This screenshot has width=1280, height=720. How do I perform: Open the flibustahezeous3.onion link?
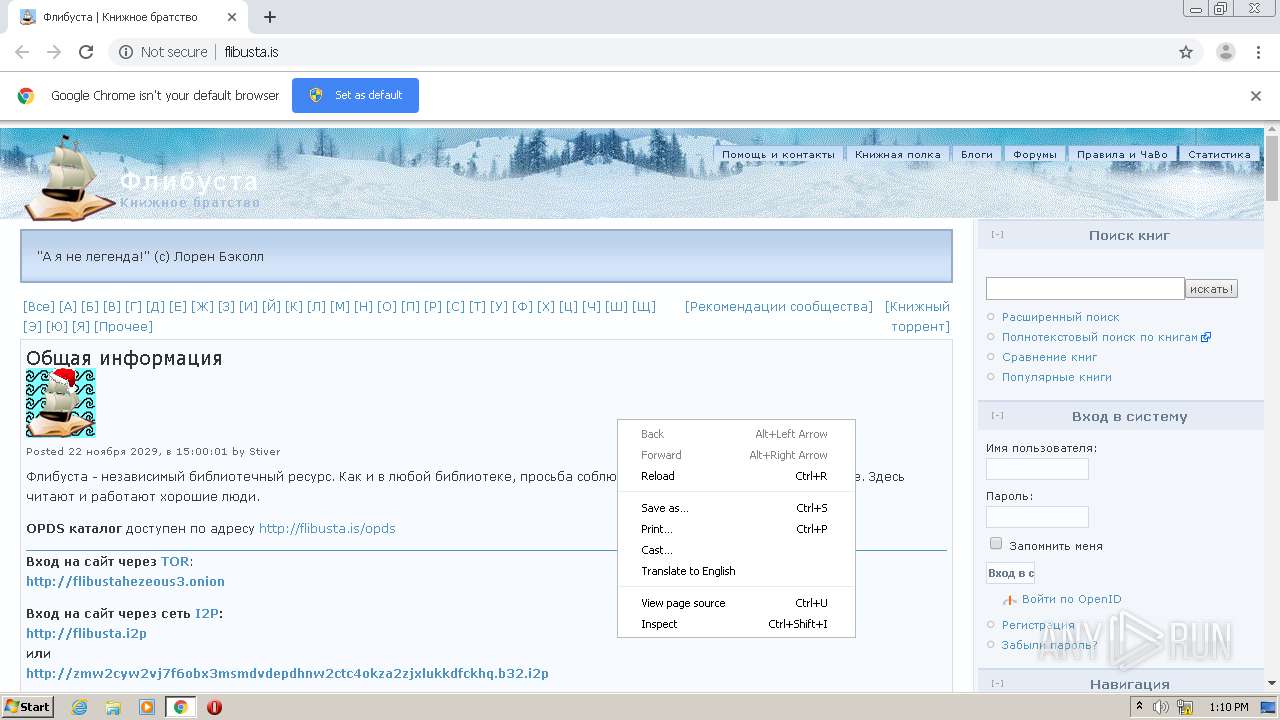pos(125,582)
